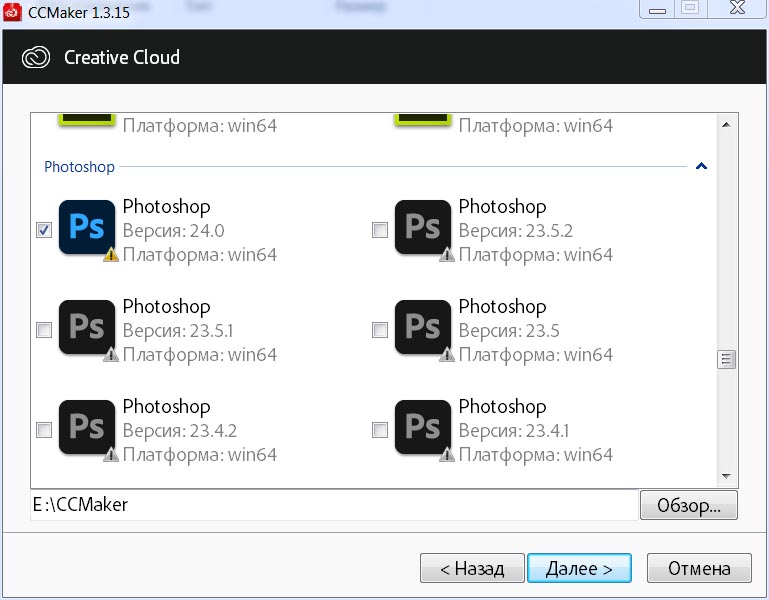Click the E:\CCMaker path field
Image resolution: width=769 pixels, height=600 pixels.
(x=334, y=505)
